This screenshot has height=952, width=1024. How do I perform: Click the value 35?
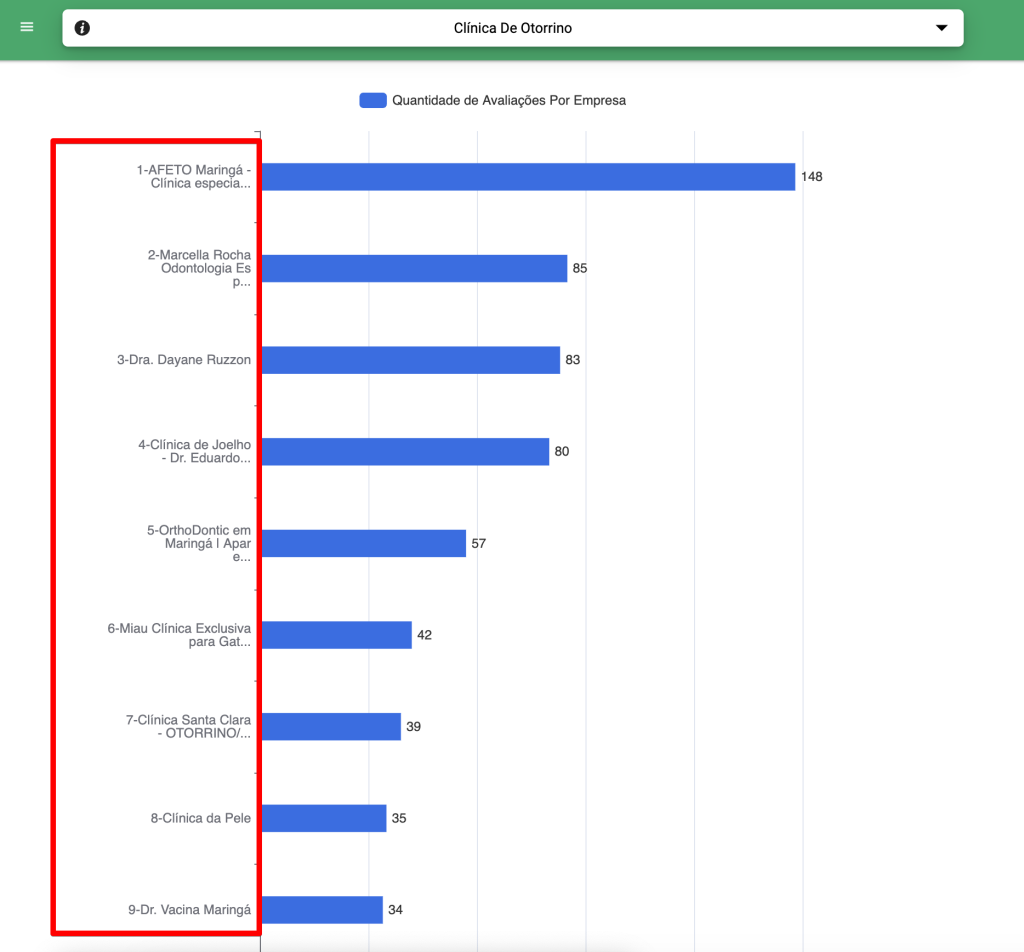click(399, 818)
